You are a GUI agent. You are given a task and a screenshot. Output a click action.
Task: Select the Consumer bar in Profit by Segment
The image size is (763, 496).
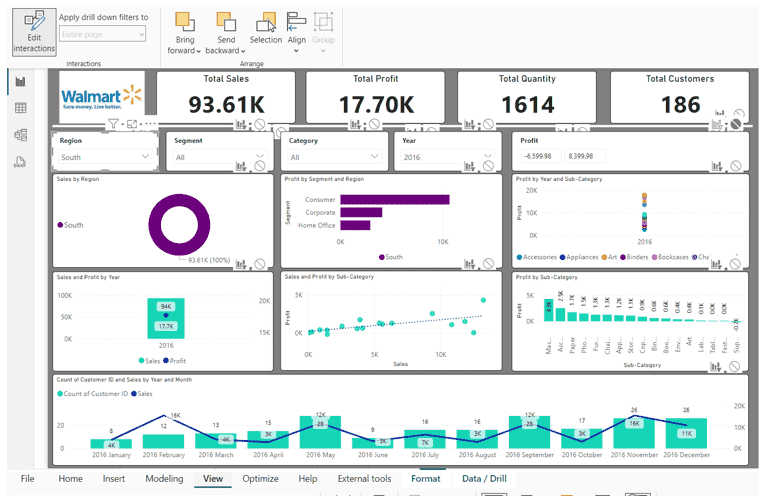click(x=395, y=200)
